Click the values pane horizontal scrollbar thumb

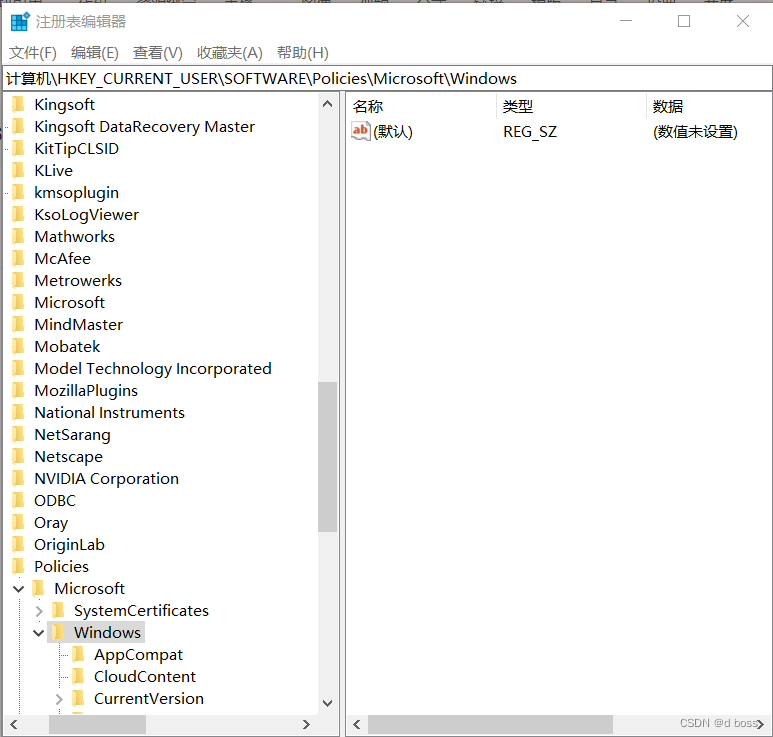coord(491,724)
